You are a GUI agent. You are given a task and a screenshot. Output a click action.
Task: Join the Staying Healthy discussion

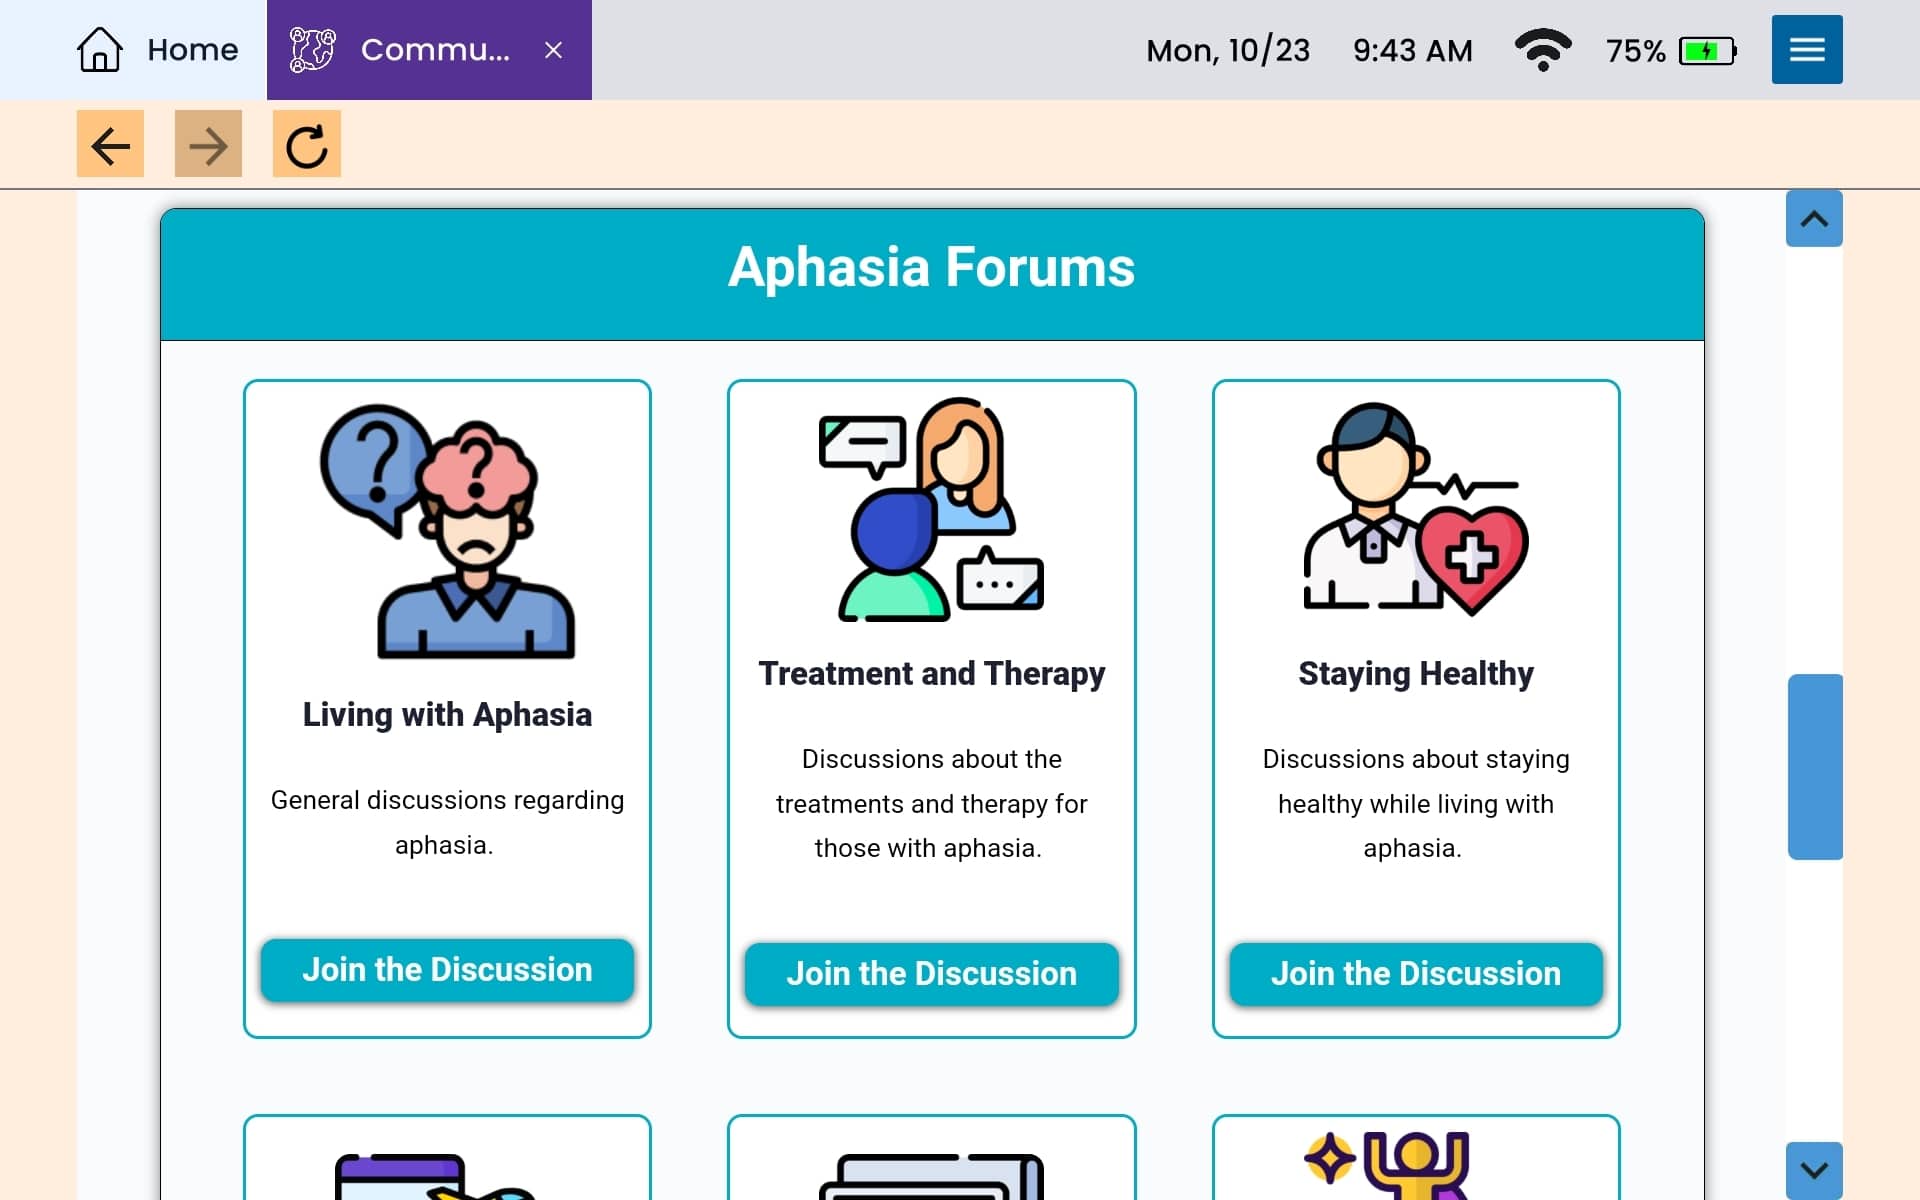click(1415, 973)
